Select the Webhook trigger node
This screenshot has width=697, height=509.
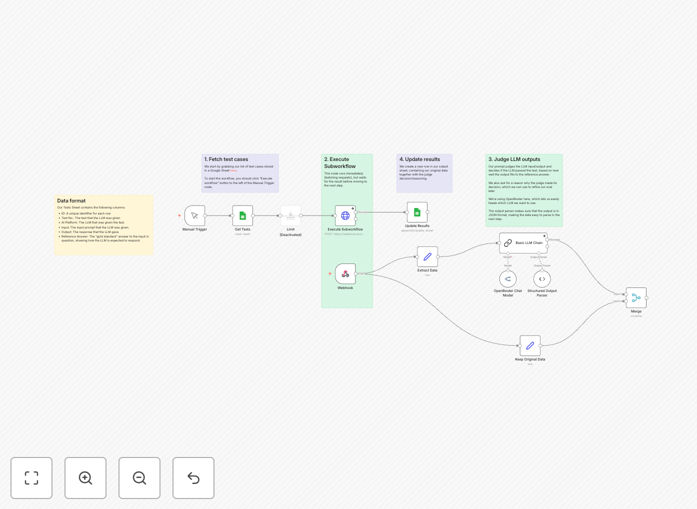click(345, 274)
